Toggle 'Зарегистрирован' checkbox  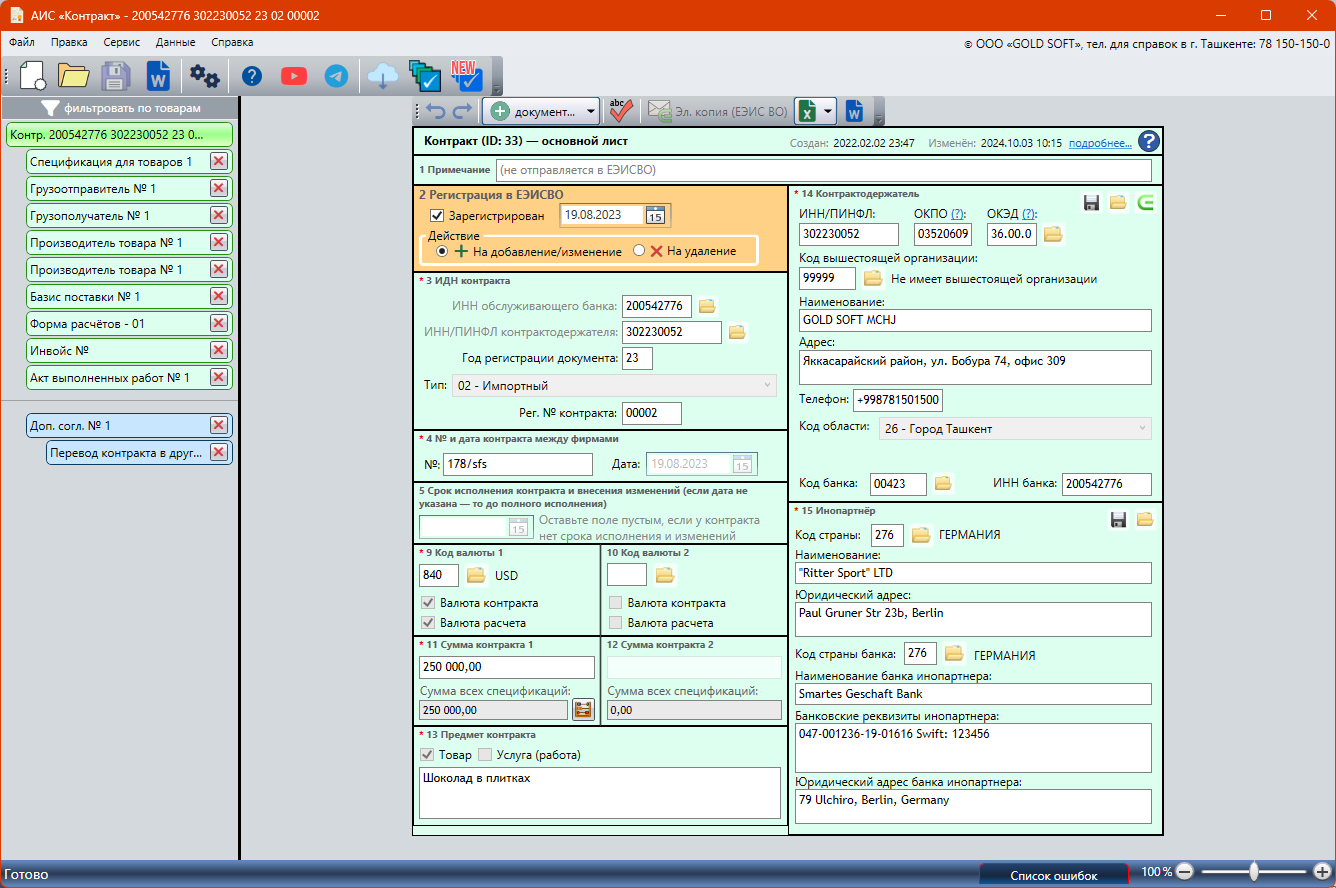(436, 215)
